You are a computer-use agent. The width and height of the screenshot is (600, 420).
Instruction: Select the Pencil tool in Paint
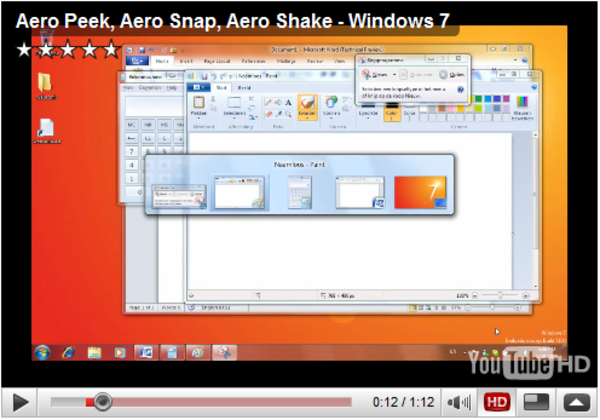pyautogui.click(x=269, y=102)
